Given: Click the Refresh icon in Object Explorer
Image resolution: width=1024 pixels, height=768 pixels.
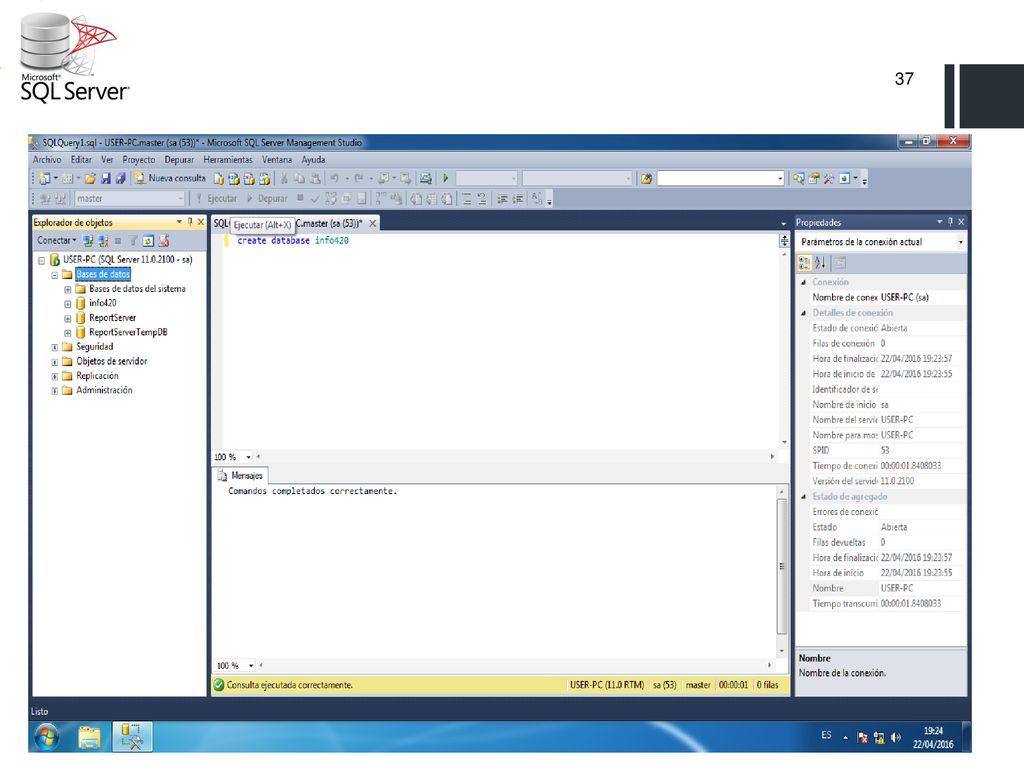Looking at the screenshot, I should click(148, 241).
